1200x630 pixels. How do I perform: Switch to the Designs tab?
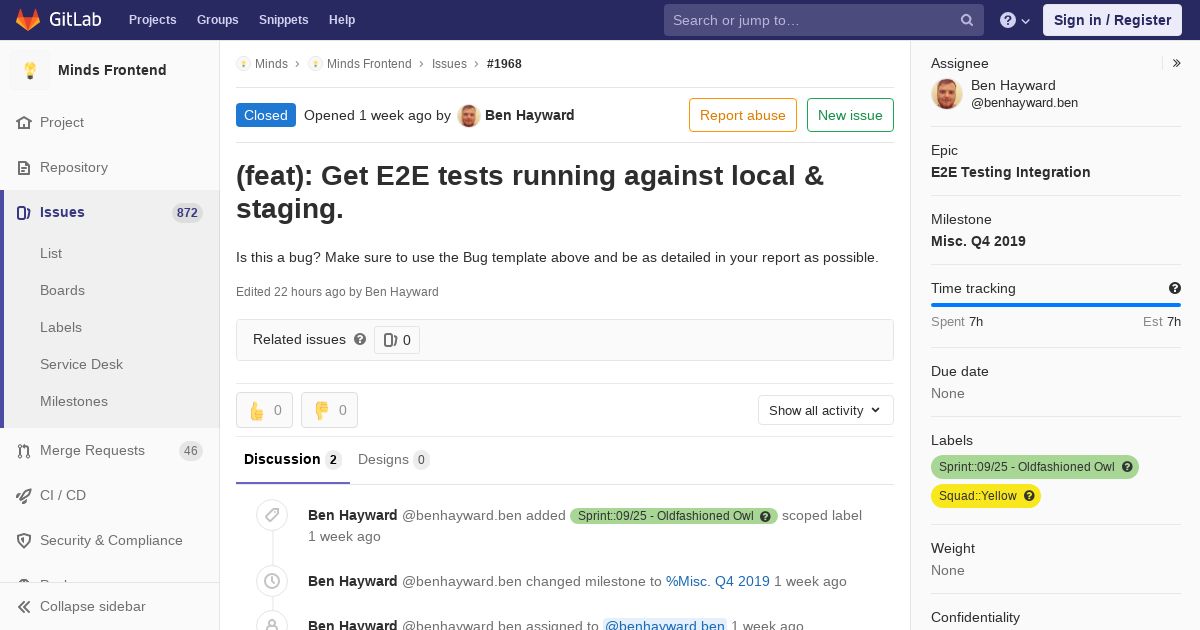[x=394, y=460]
